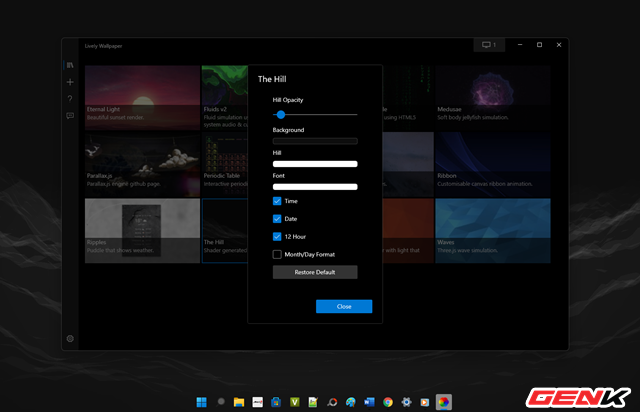This screenshot has width=640, height=412.
Task: Select Medusae wallpaper thumbnail
Action: (x=493, y=98)
